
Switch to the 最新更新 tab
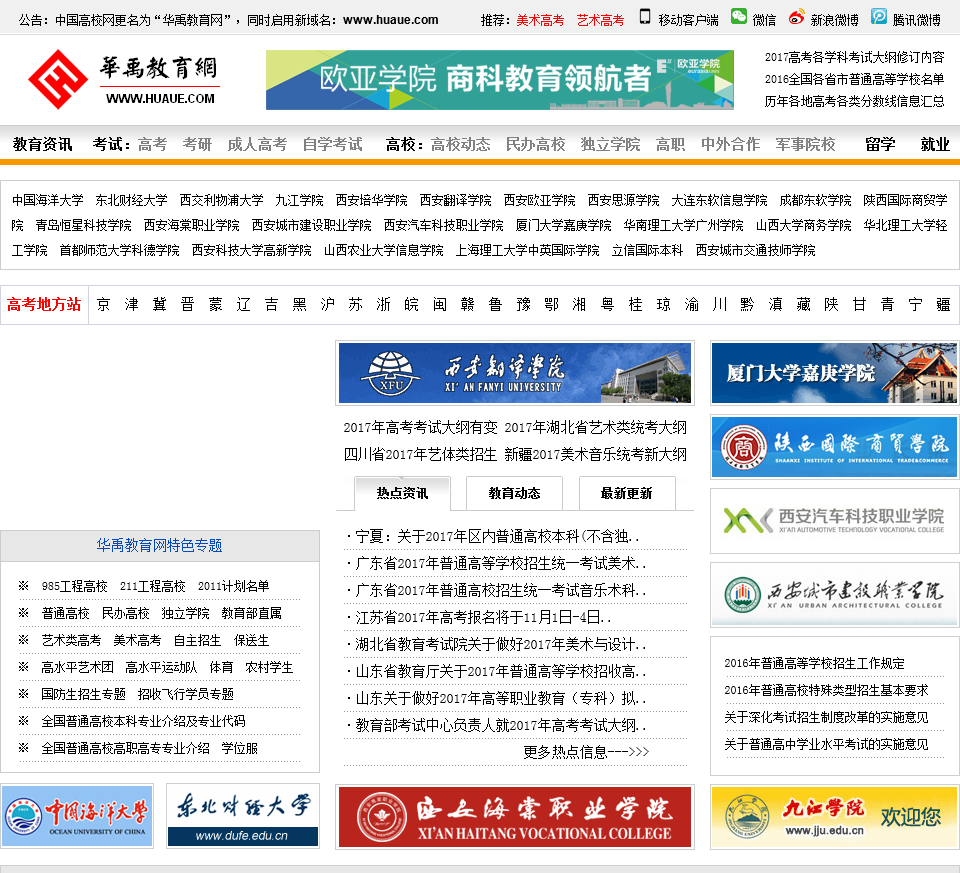(626, 493)
